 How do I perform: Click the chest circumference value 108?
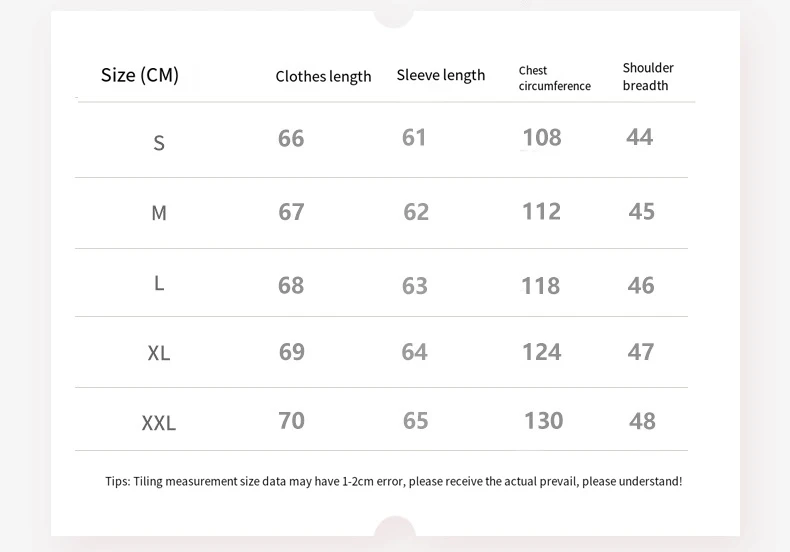[x=542, y=138]
